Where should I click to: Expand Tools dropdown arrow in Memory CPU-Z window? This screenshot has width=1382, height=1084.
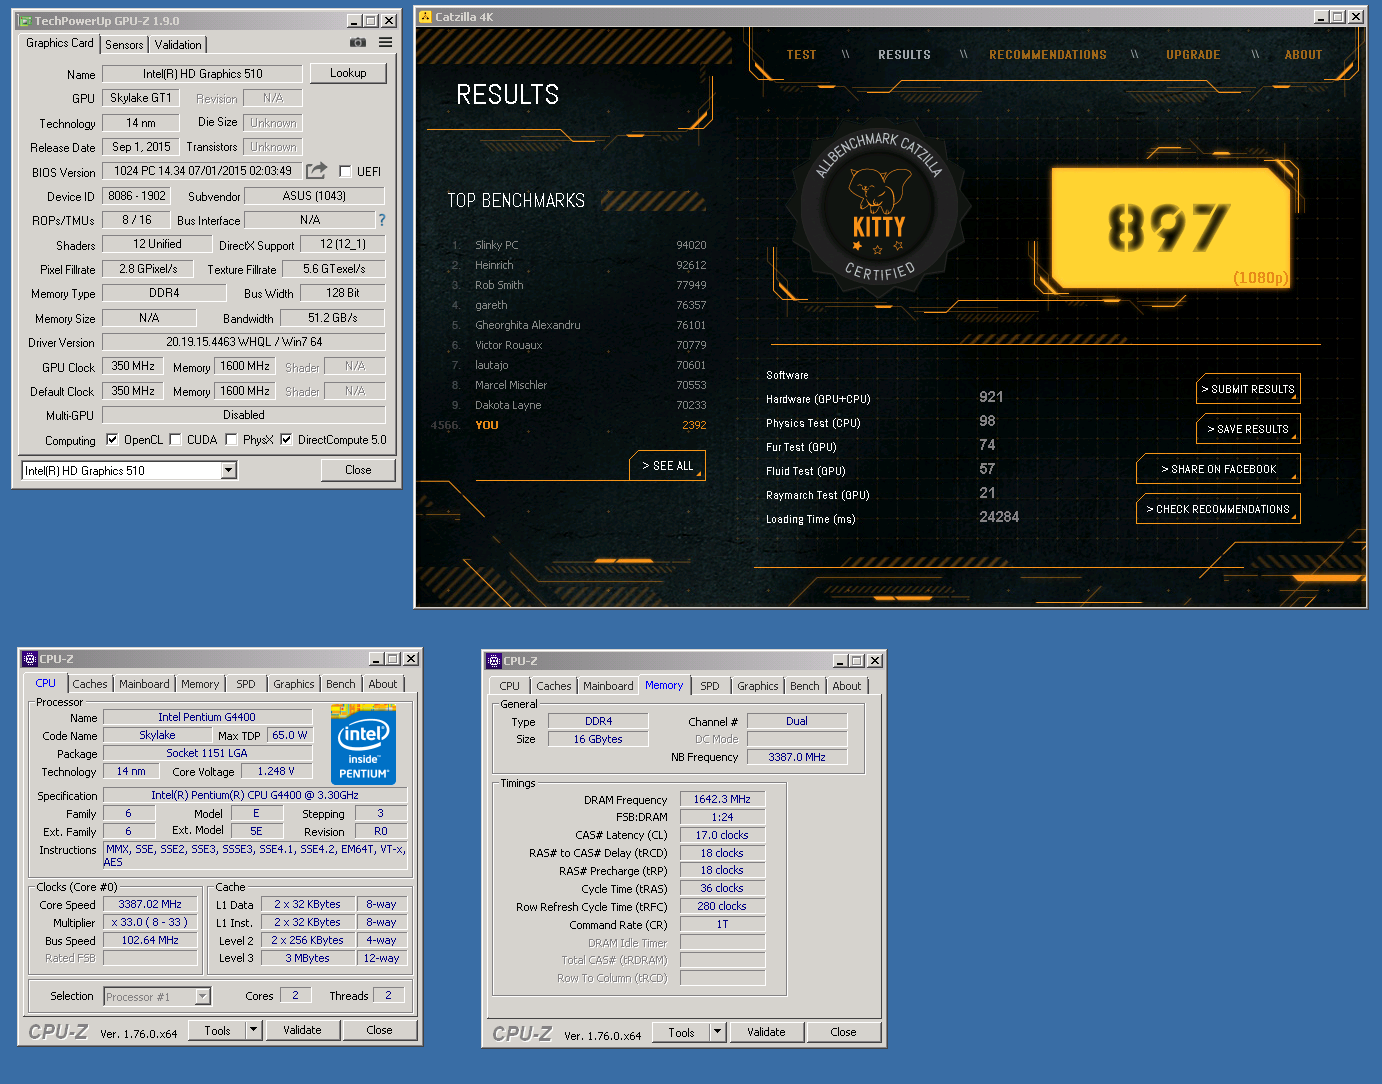(x=718, y=1032)
